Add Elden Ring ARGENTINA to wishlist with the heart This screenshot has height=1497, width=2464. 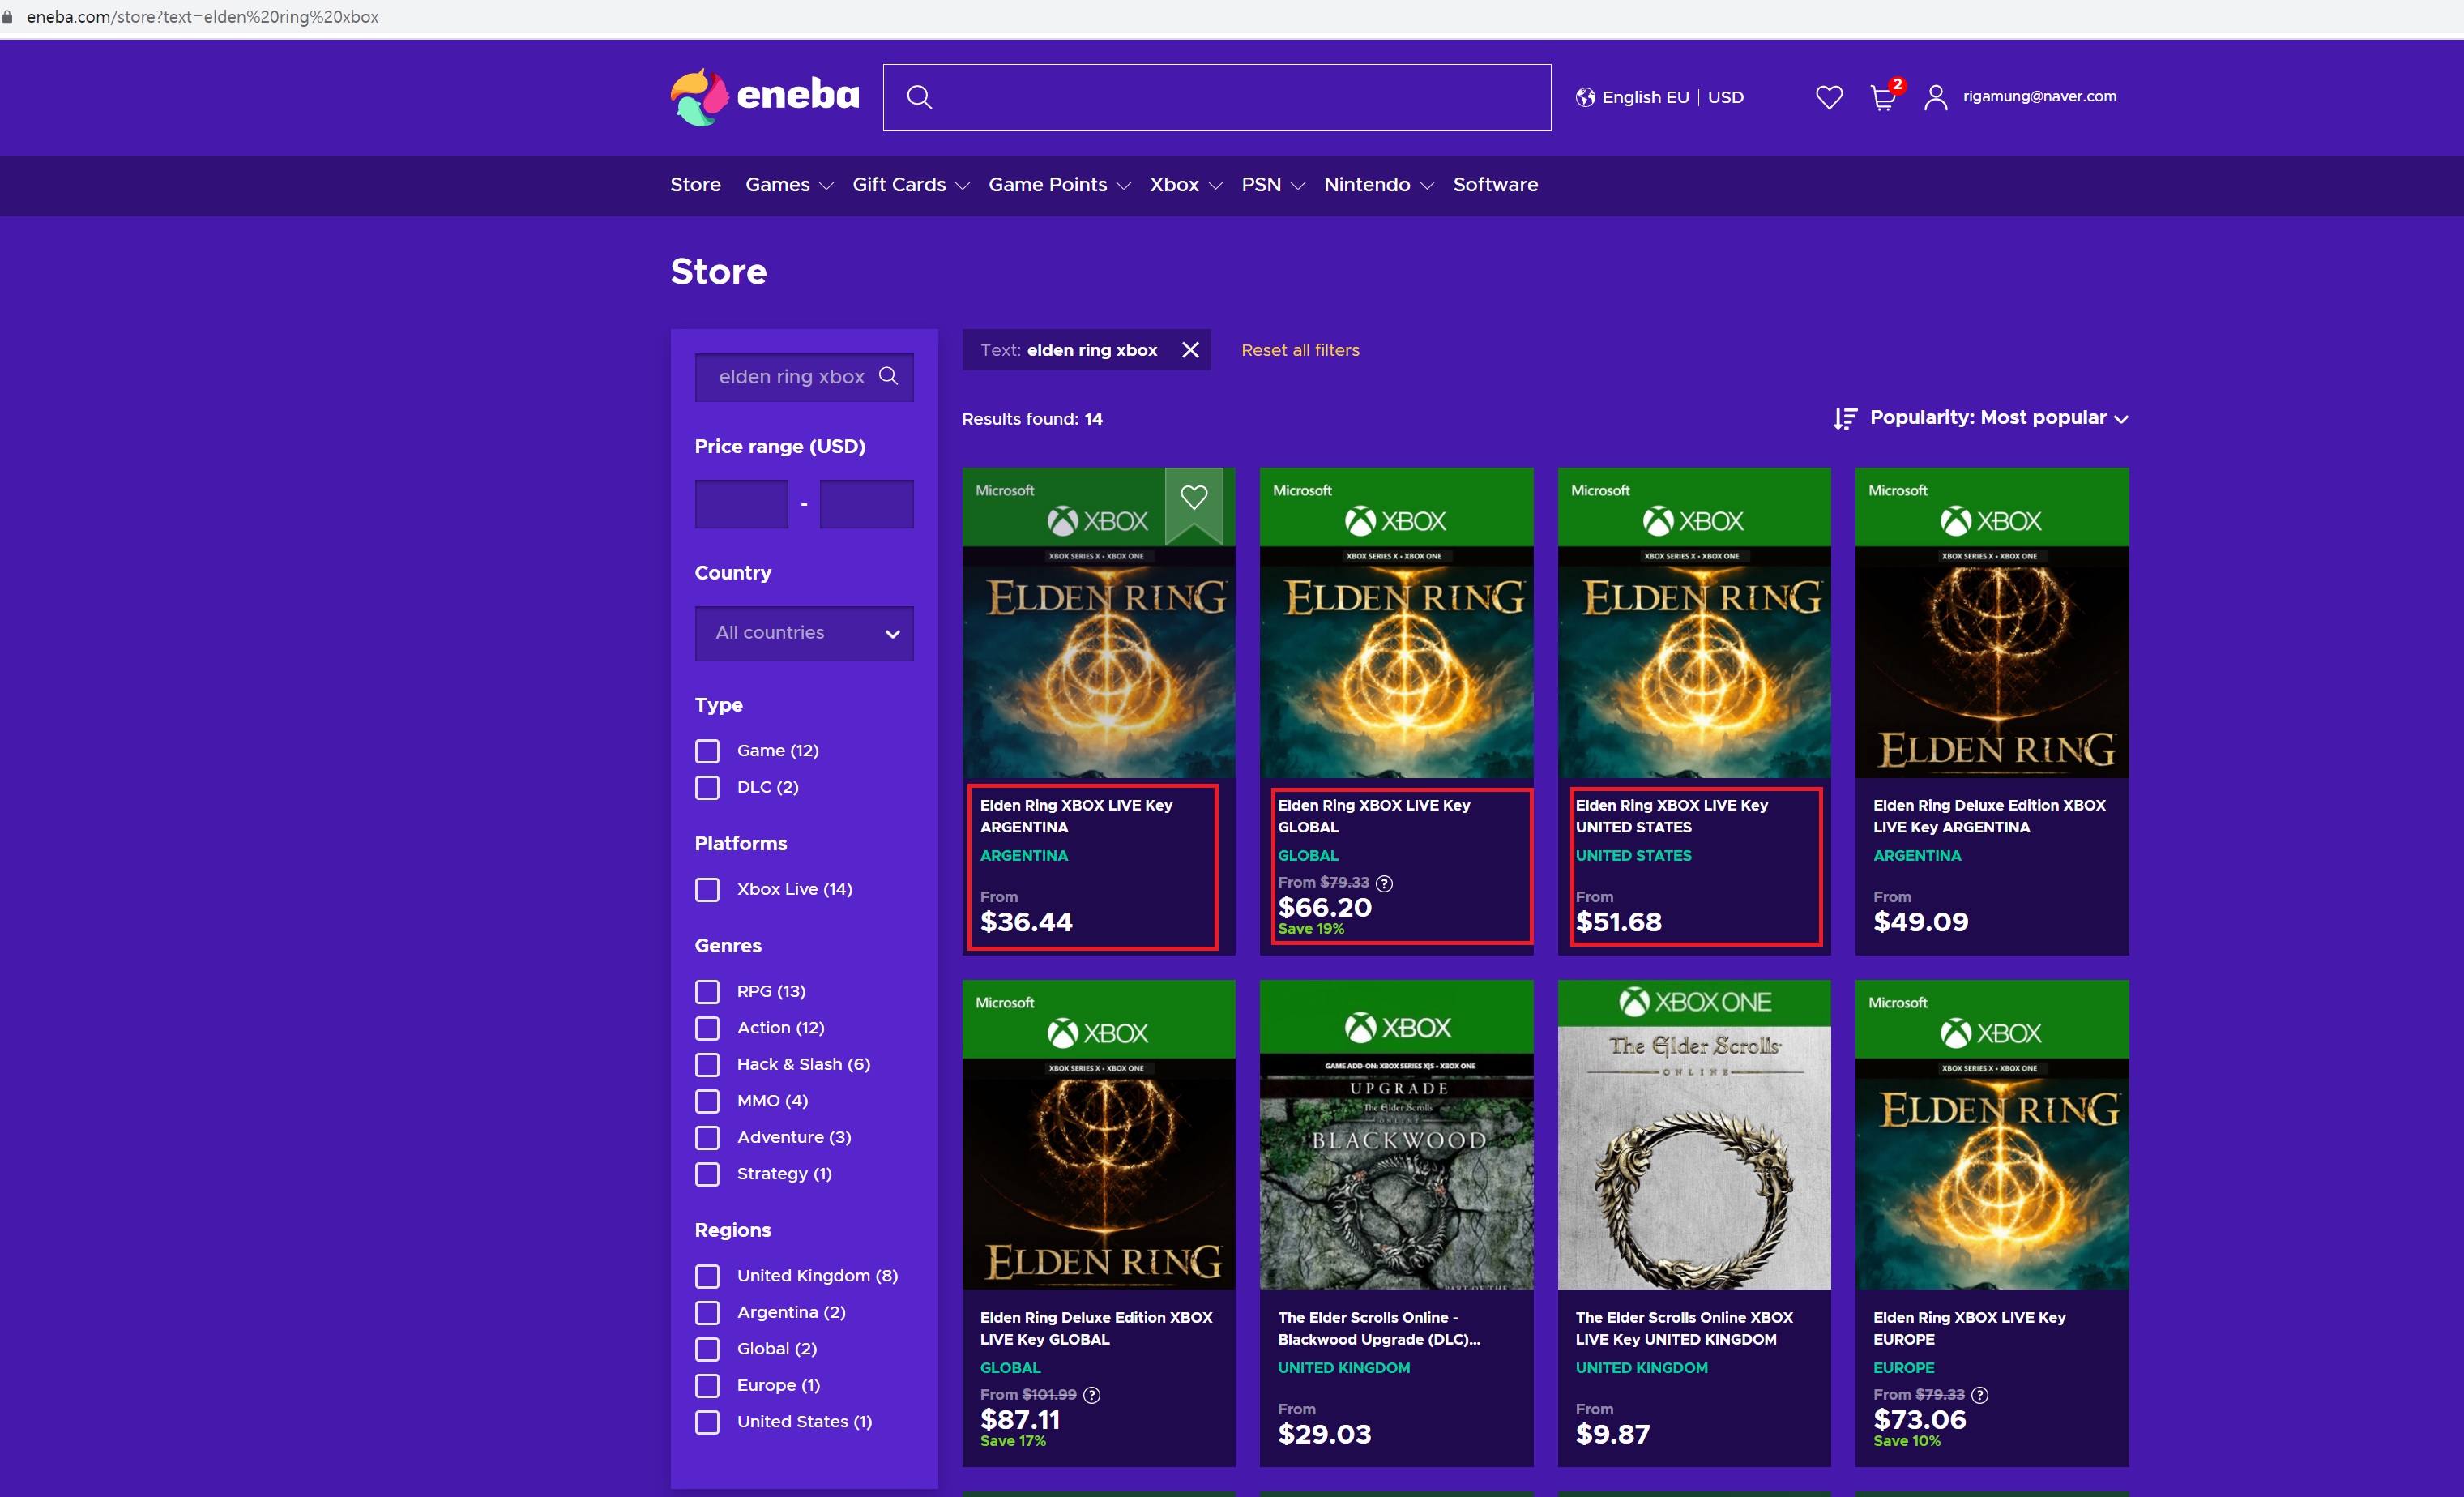pos(1194,497)
